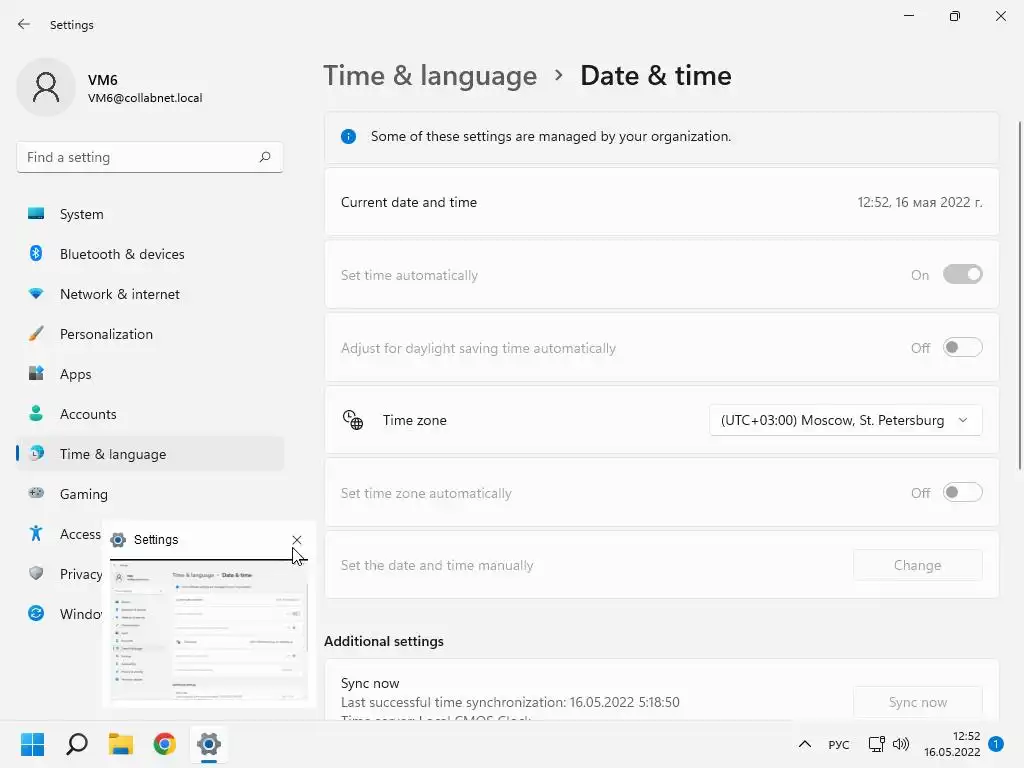Open the taskbar clock 12:52 16.05.2022
The image size is (1024, 768).
(x=952, y=744)
